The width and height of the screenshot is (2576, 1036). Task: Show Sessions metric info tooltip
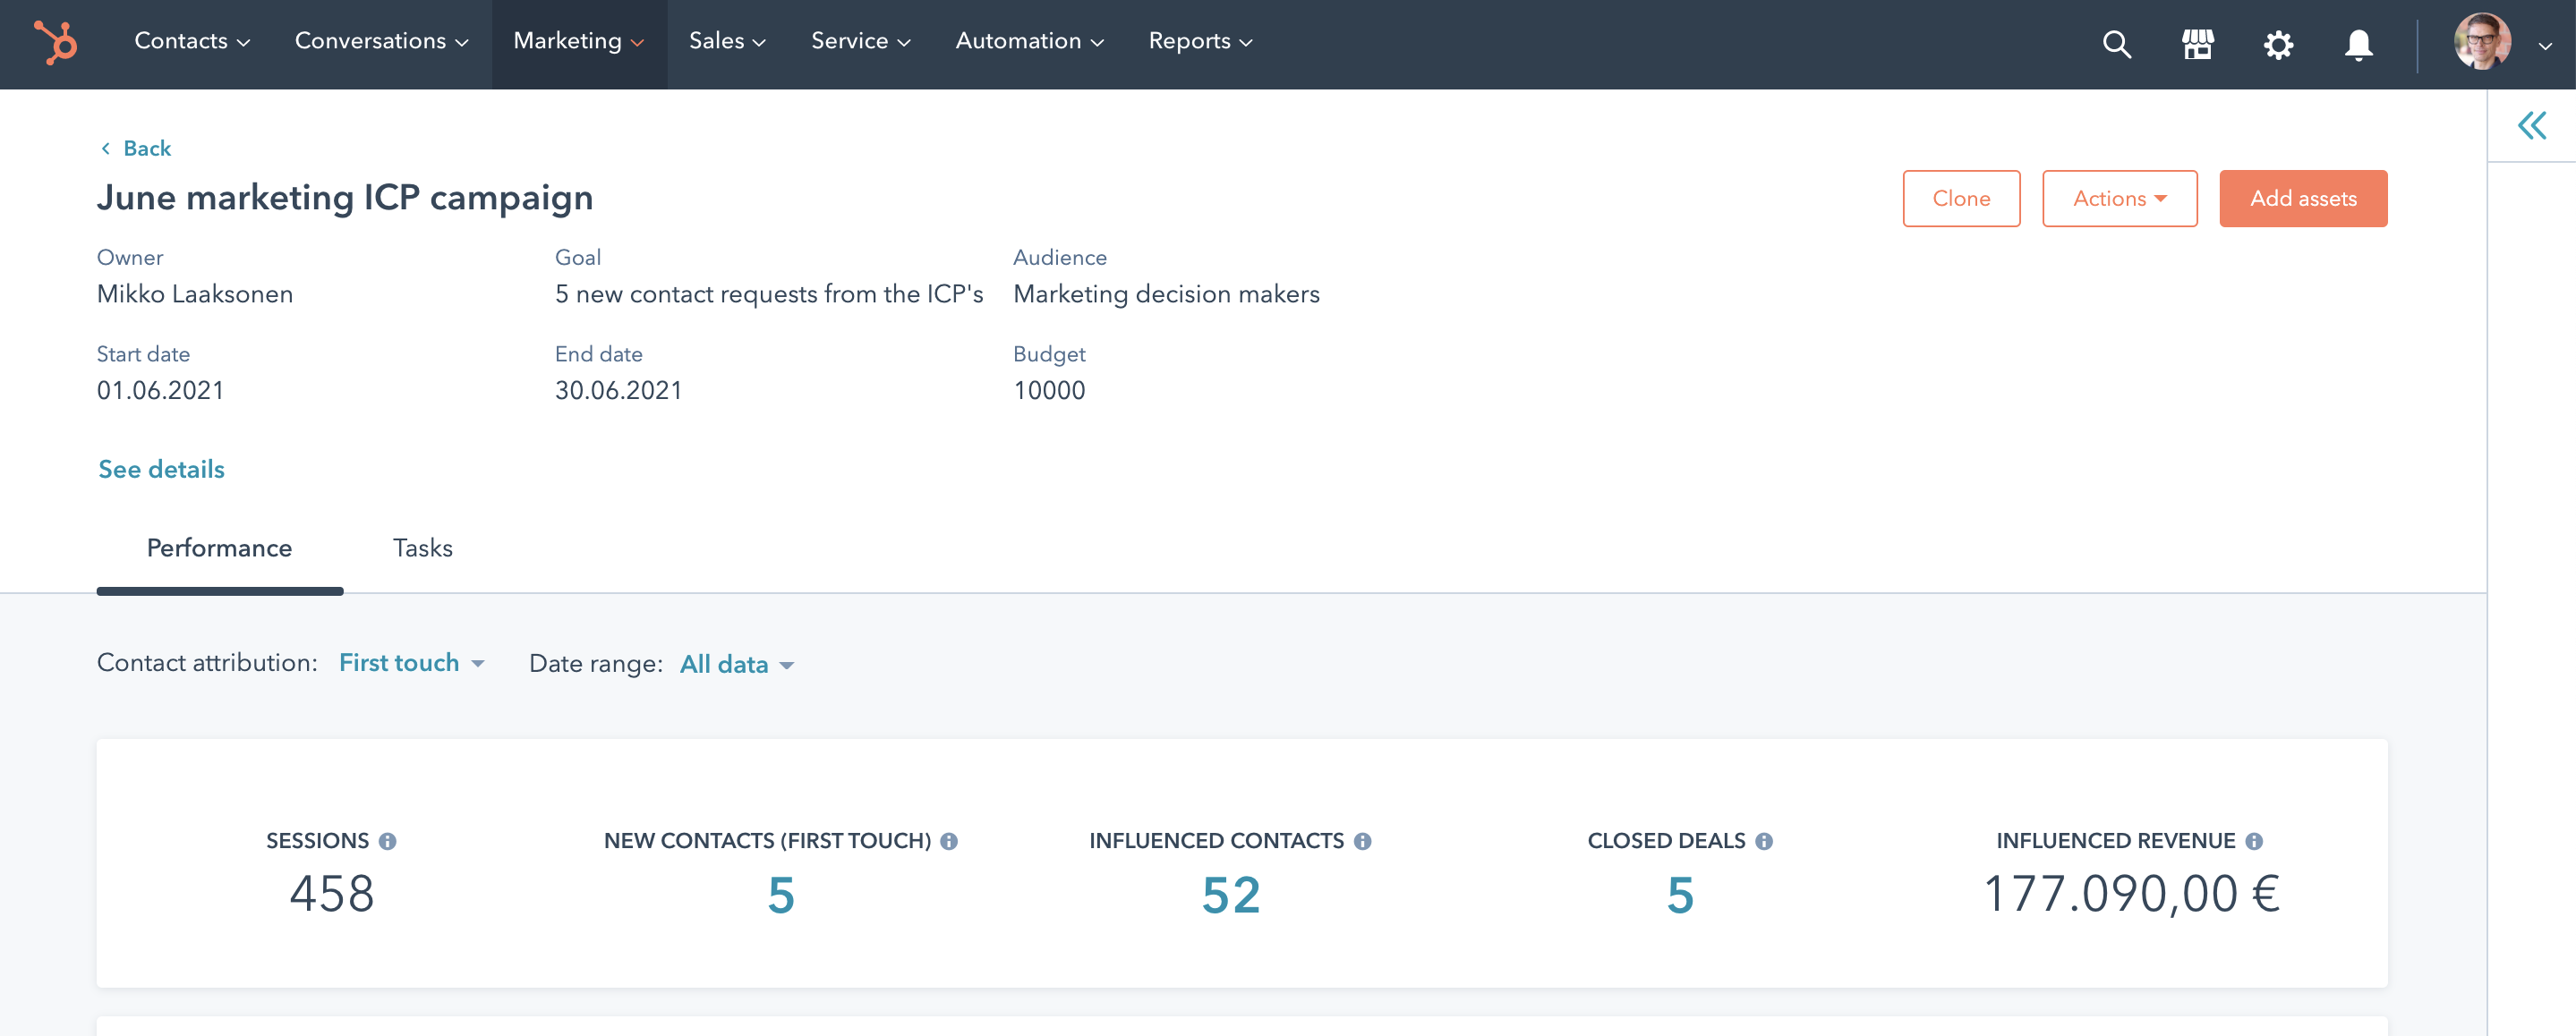(x=391, y=841)
